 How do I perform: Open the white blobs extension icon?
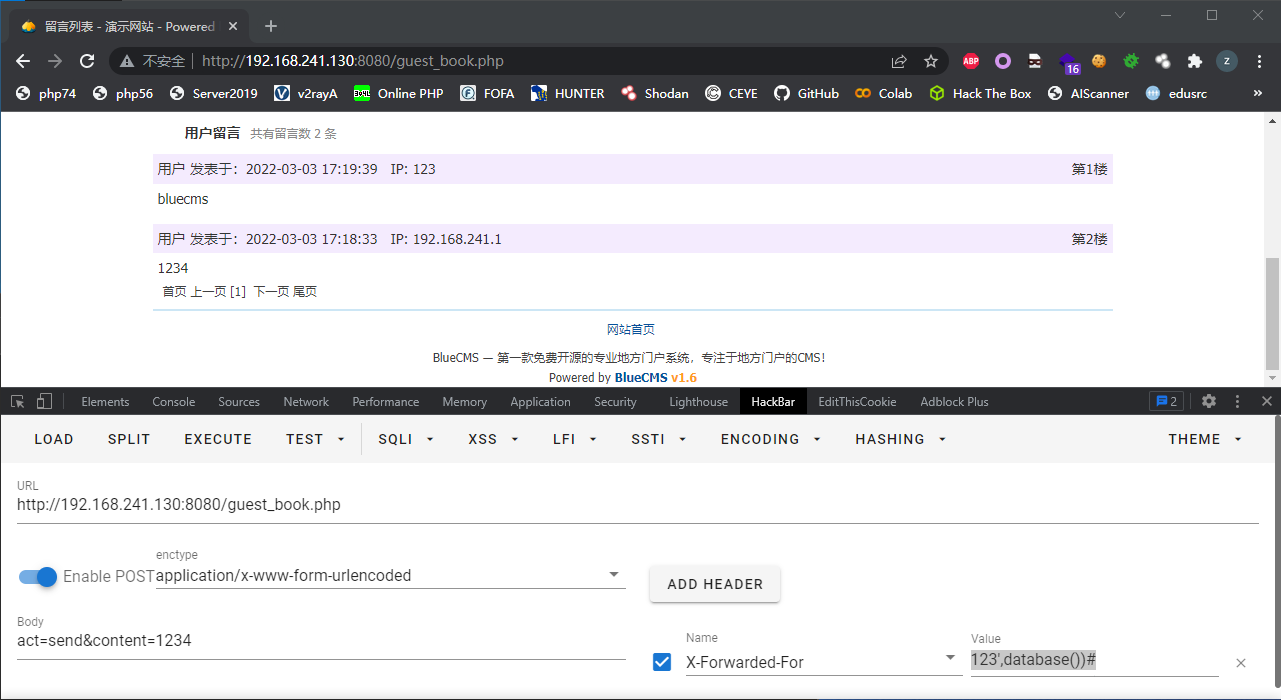pyautogui.click(x=1163, y=61)
